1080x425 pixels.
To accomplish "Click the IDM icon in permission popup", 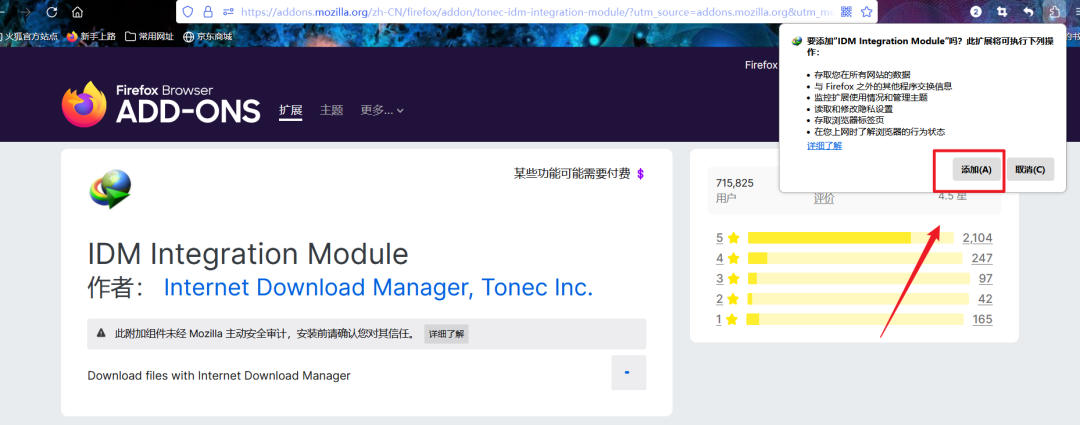I will (x=796, y=41).
